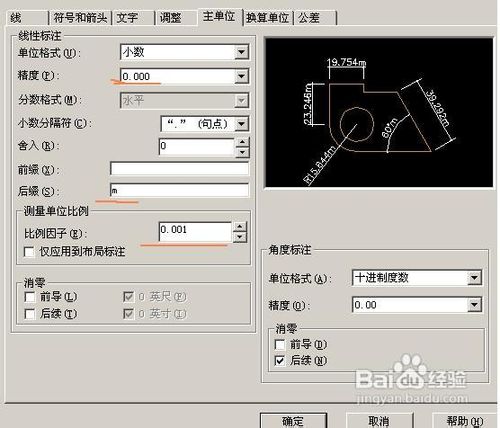Image resolution: width=500 pixels, height=428 pixels.
Task: Decrease the 比例因子 with down arrow
Action: (x=240, y=237)
